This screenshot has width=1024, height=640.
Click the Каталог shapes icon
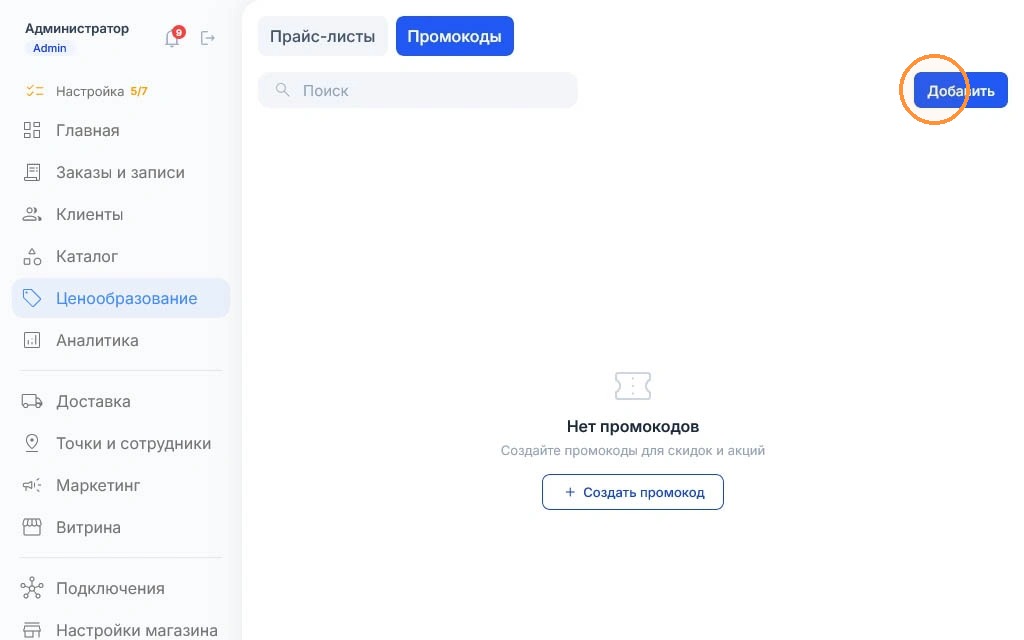(x=32, y=256)
